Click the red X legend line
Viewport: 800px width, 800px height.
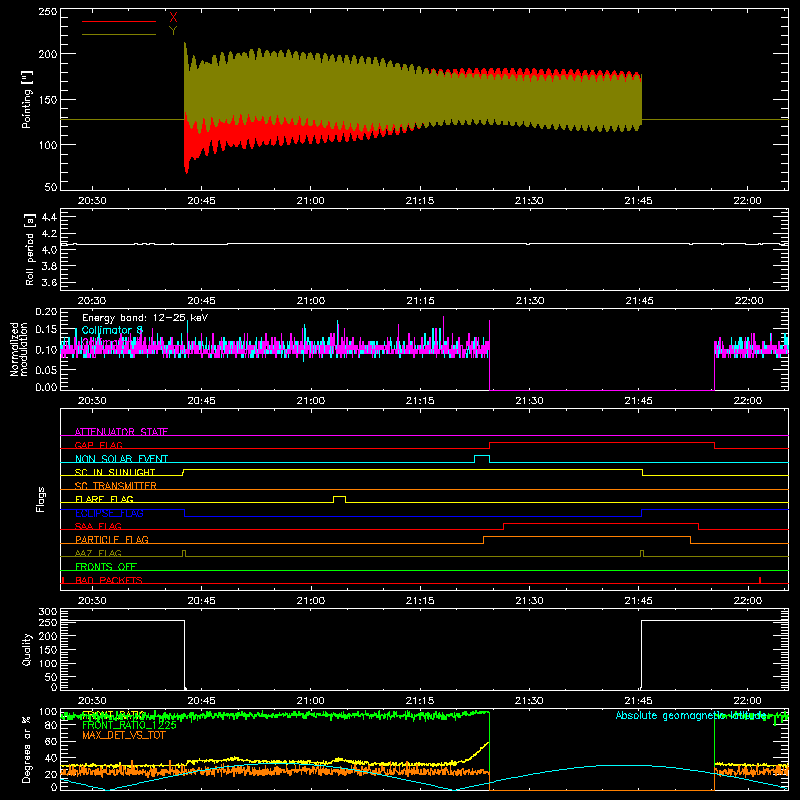click(119, 21)
